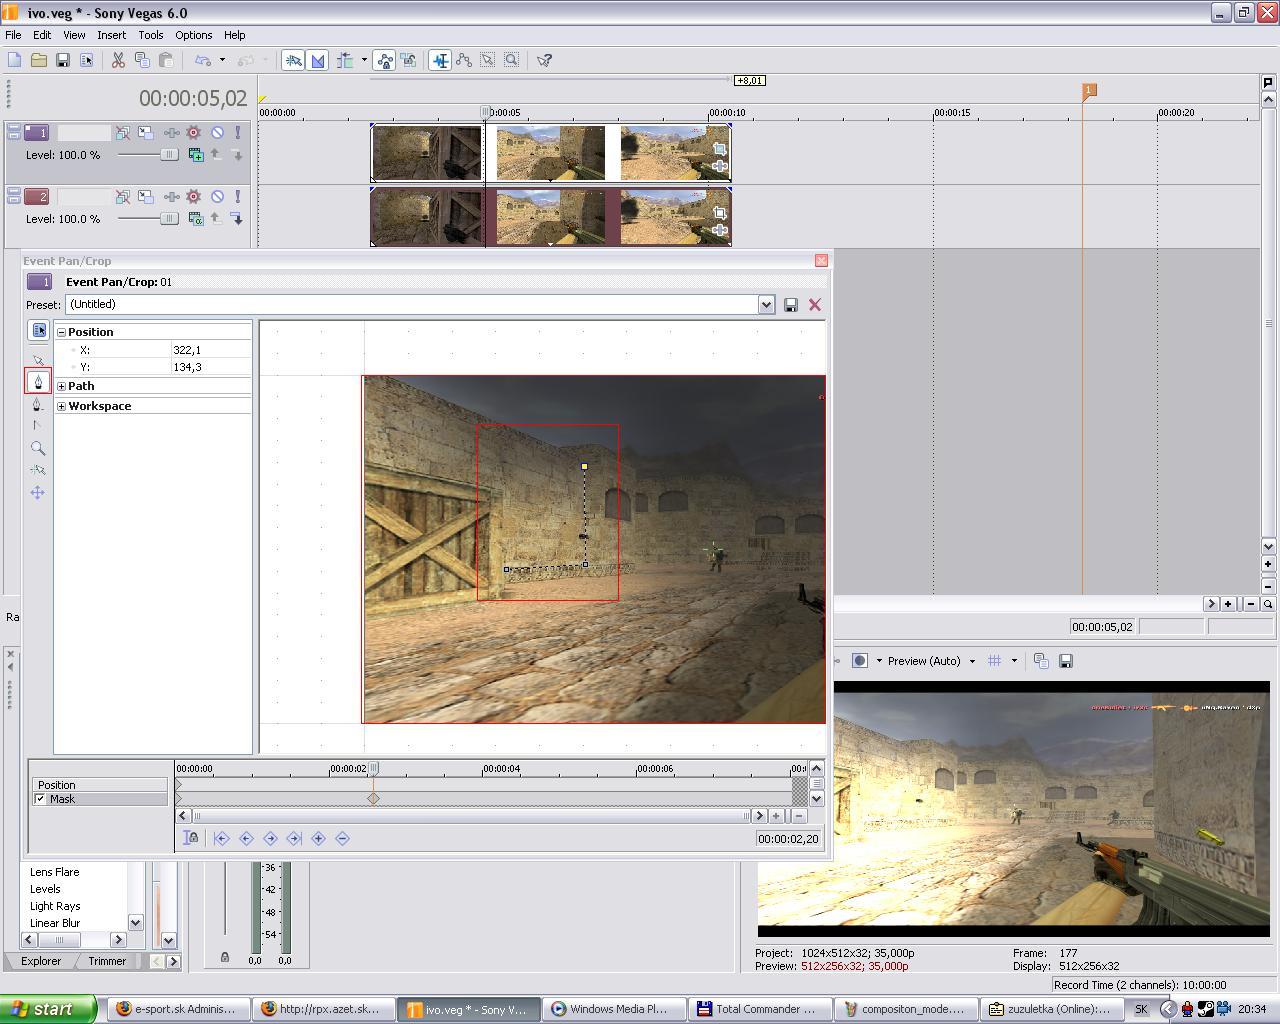Jump to First Keyframe button
The image size is (1280, 1024).
pos(221,838)
